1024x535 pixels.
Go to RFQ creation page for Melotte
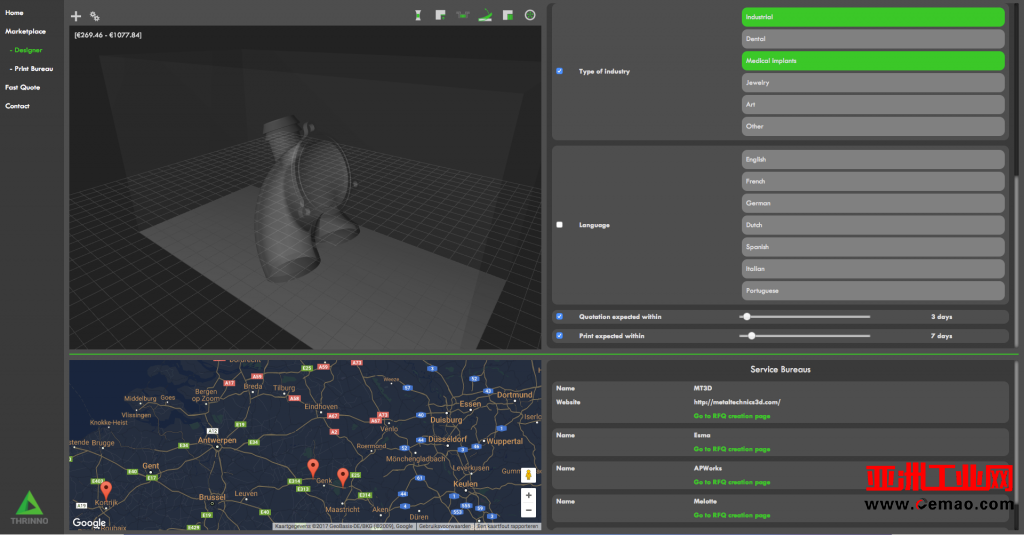tap(731, 515)
